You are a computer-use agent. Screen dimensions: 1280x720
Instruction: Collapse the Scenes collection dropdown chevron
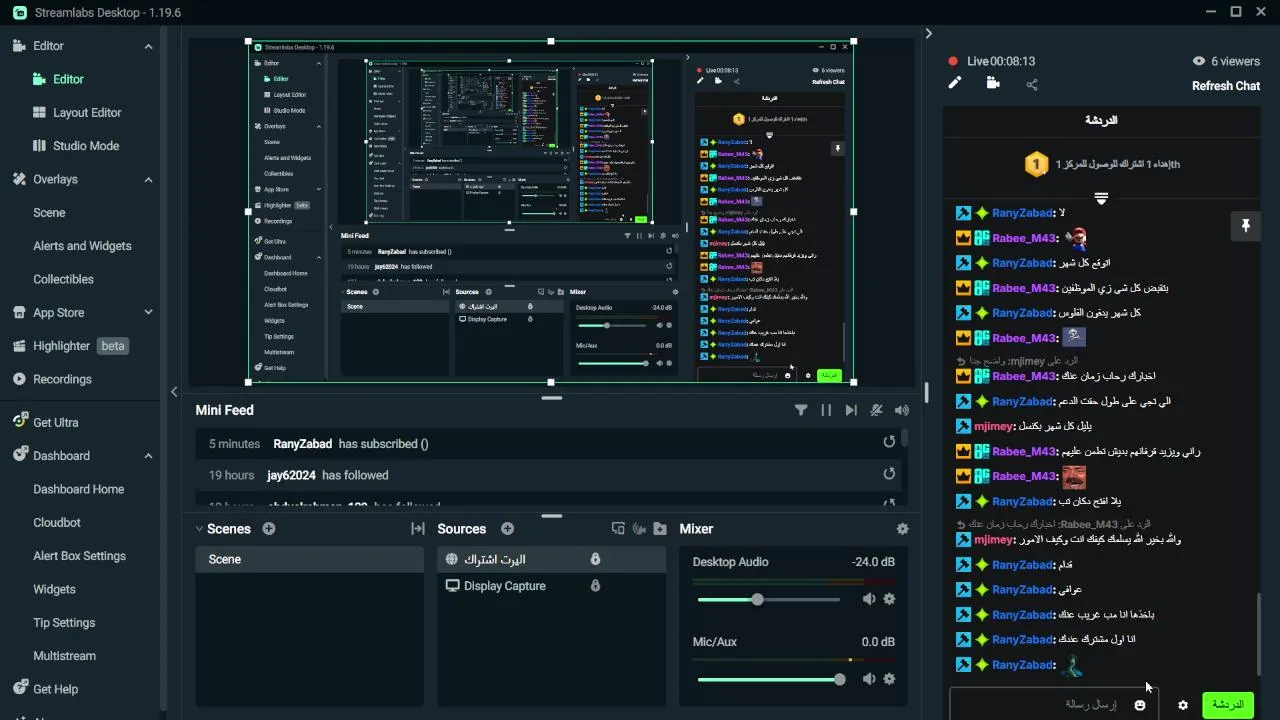click(x=199, y=529)
